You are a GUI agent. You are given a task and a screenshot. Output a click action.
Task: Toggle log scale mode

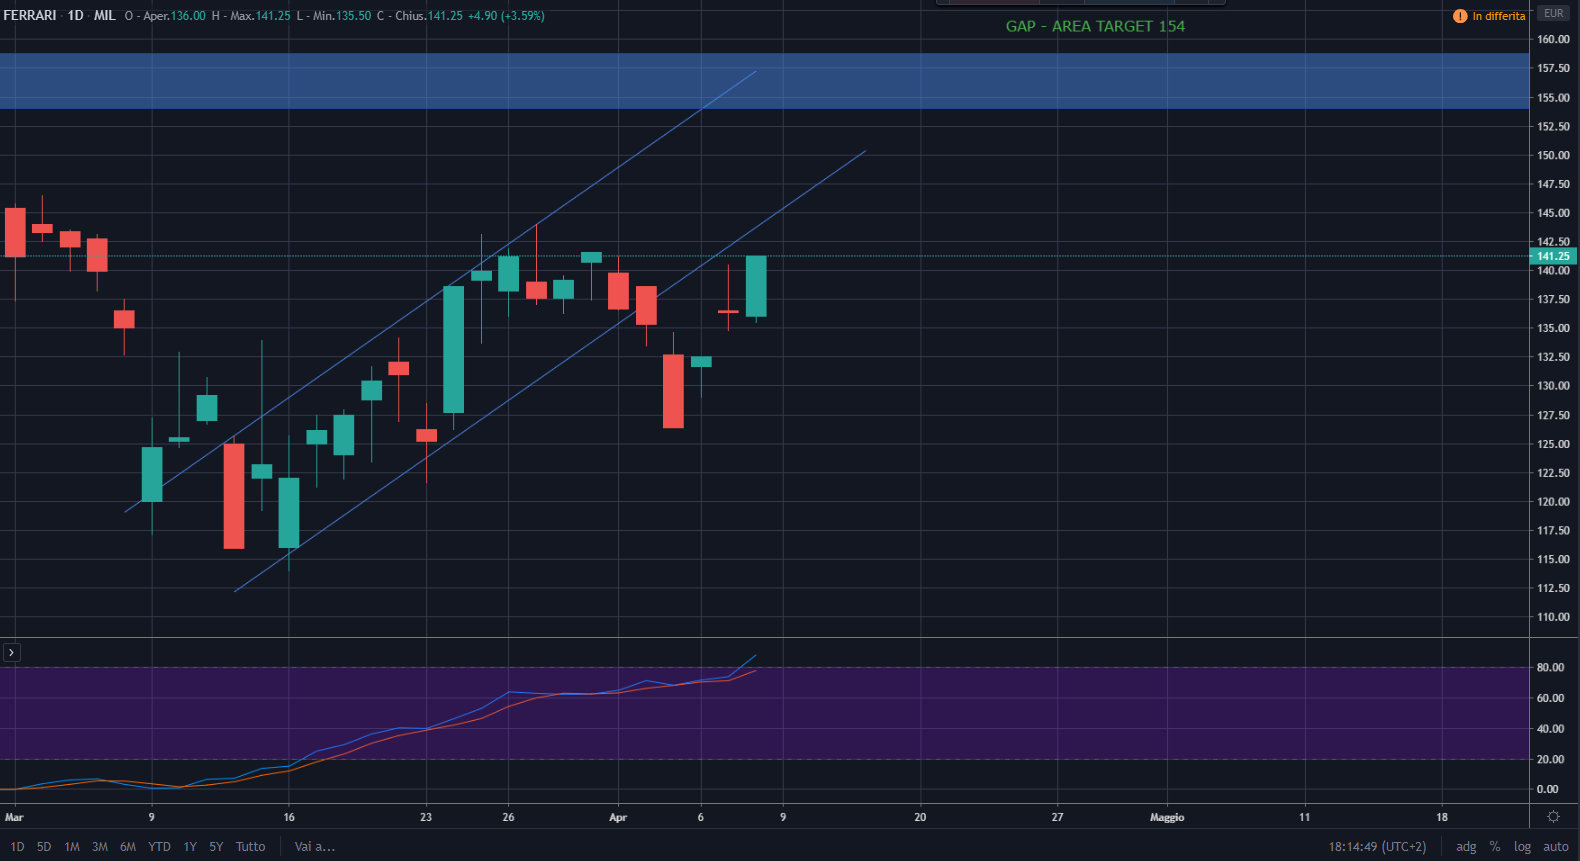pos(1522,847)
